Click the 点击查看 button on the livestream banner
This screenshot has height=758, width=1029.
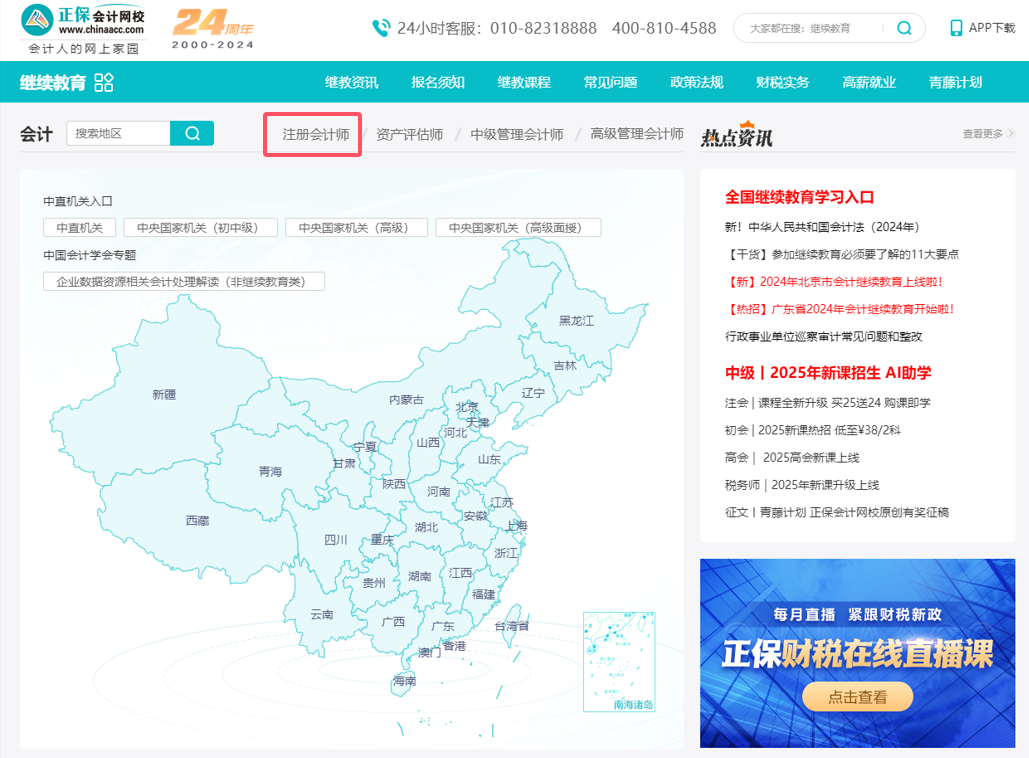click(857, 698)
